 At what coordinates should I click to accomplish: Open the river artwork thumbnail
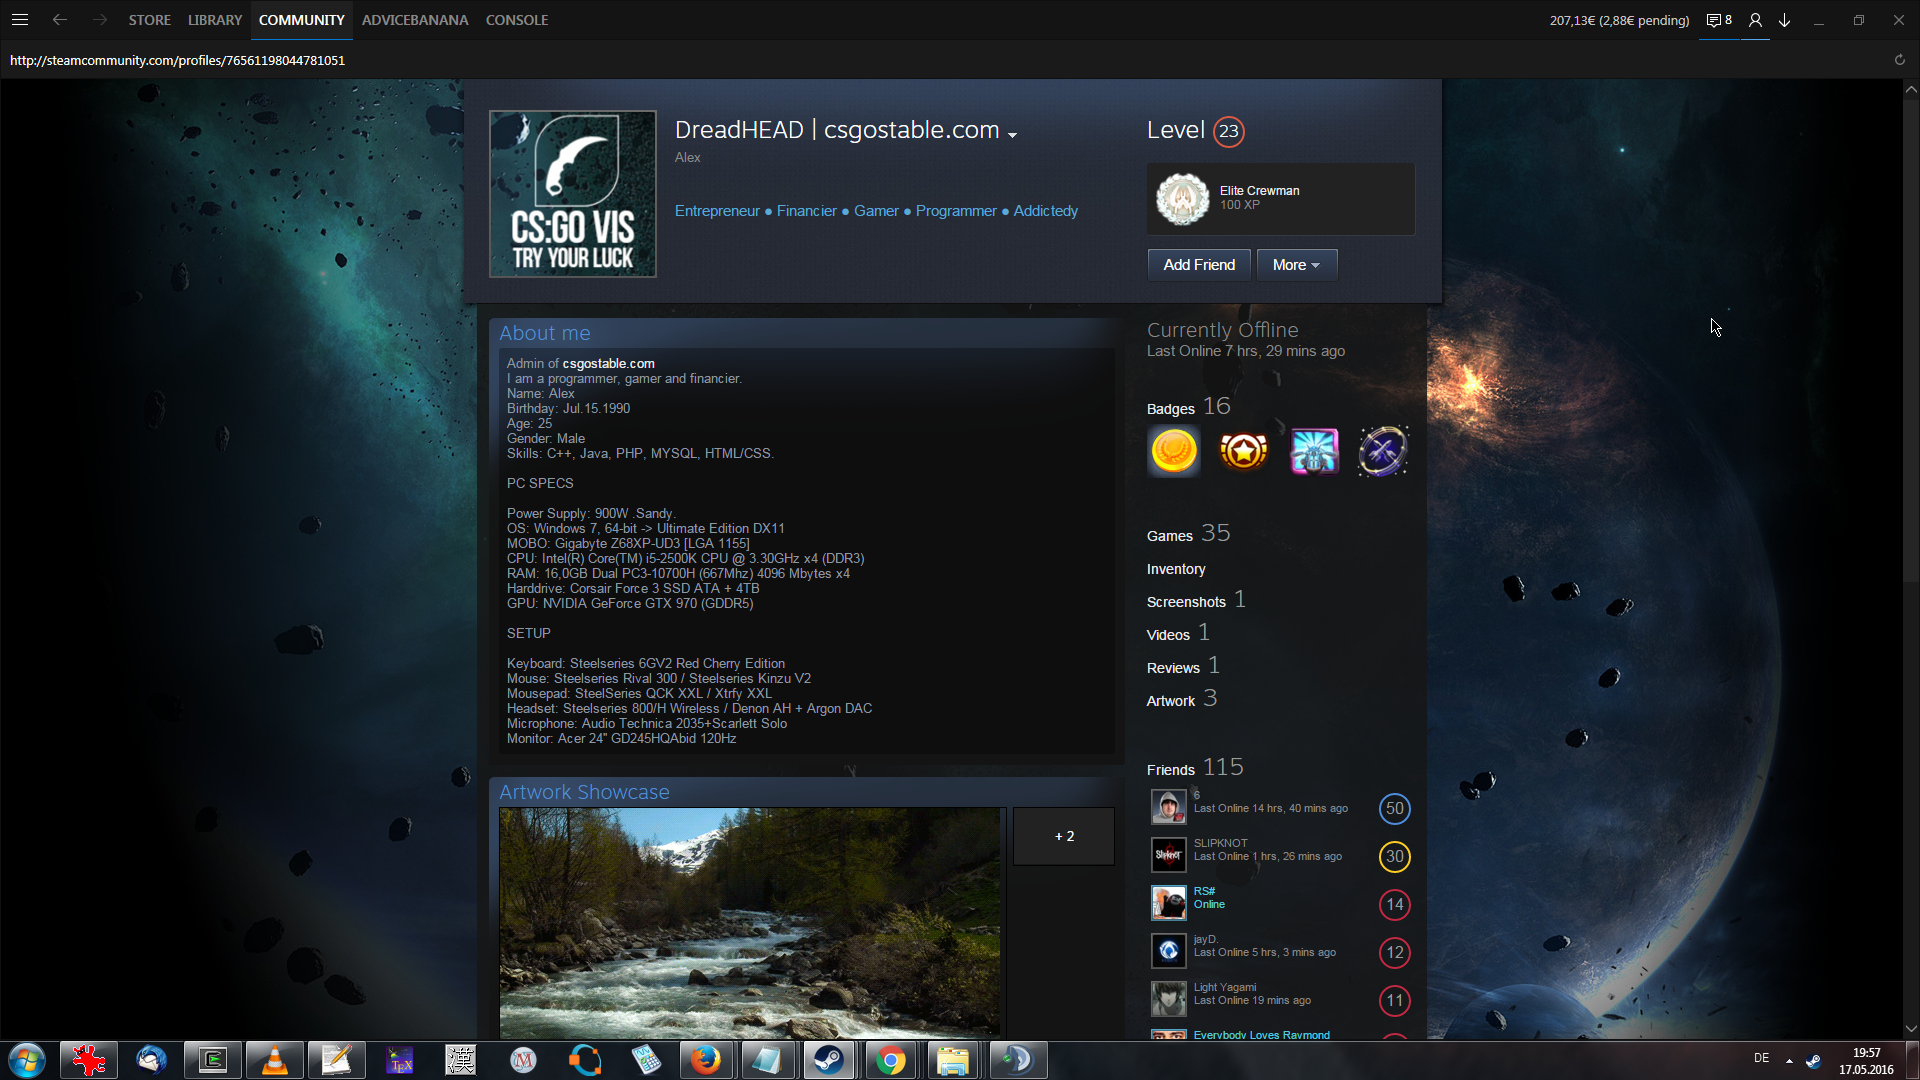click(750, 920)
